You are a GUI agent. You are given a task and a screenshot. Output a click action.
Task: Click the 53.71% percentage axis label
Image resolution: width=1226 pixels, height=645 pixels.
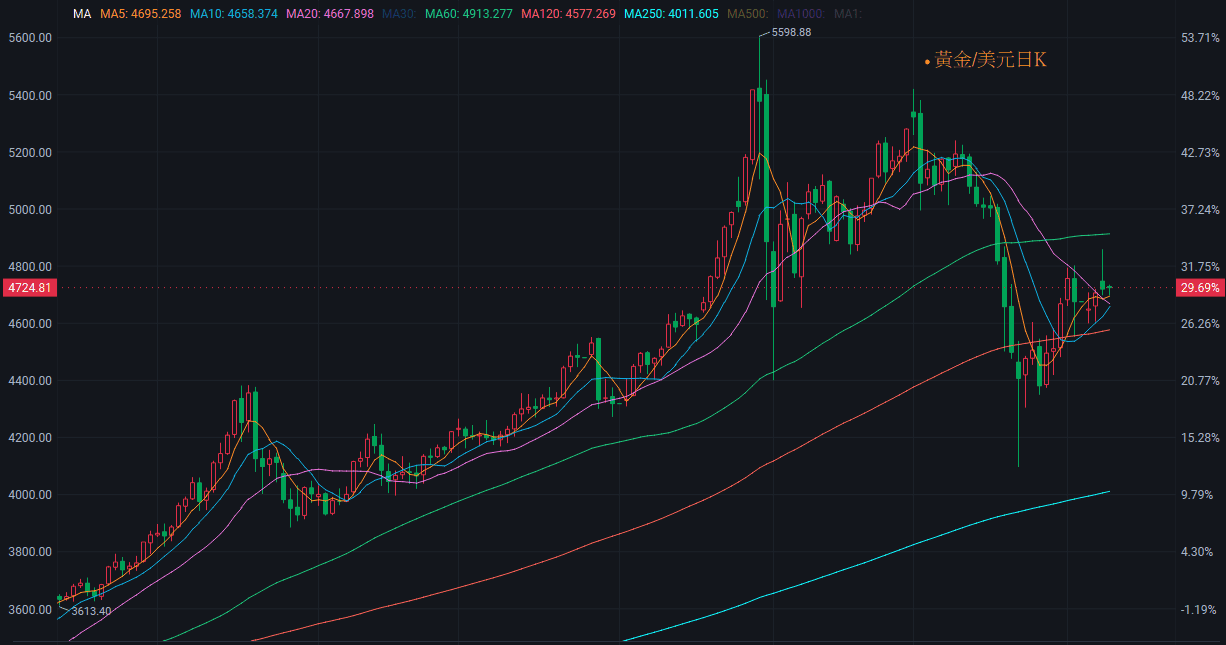point(1201,38)
